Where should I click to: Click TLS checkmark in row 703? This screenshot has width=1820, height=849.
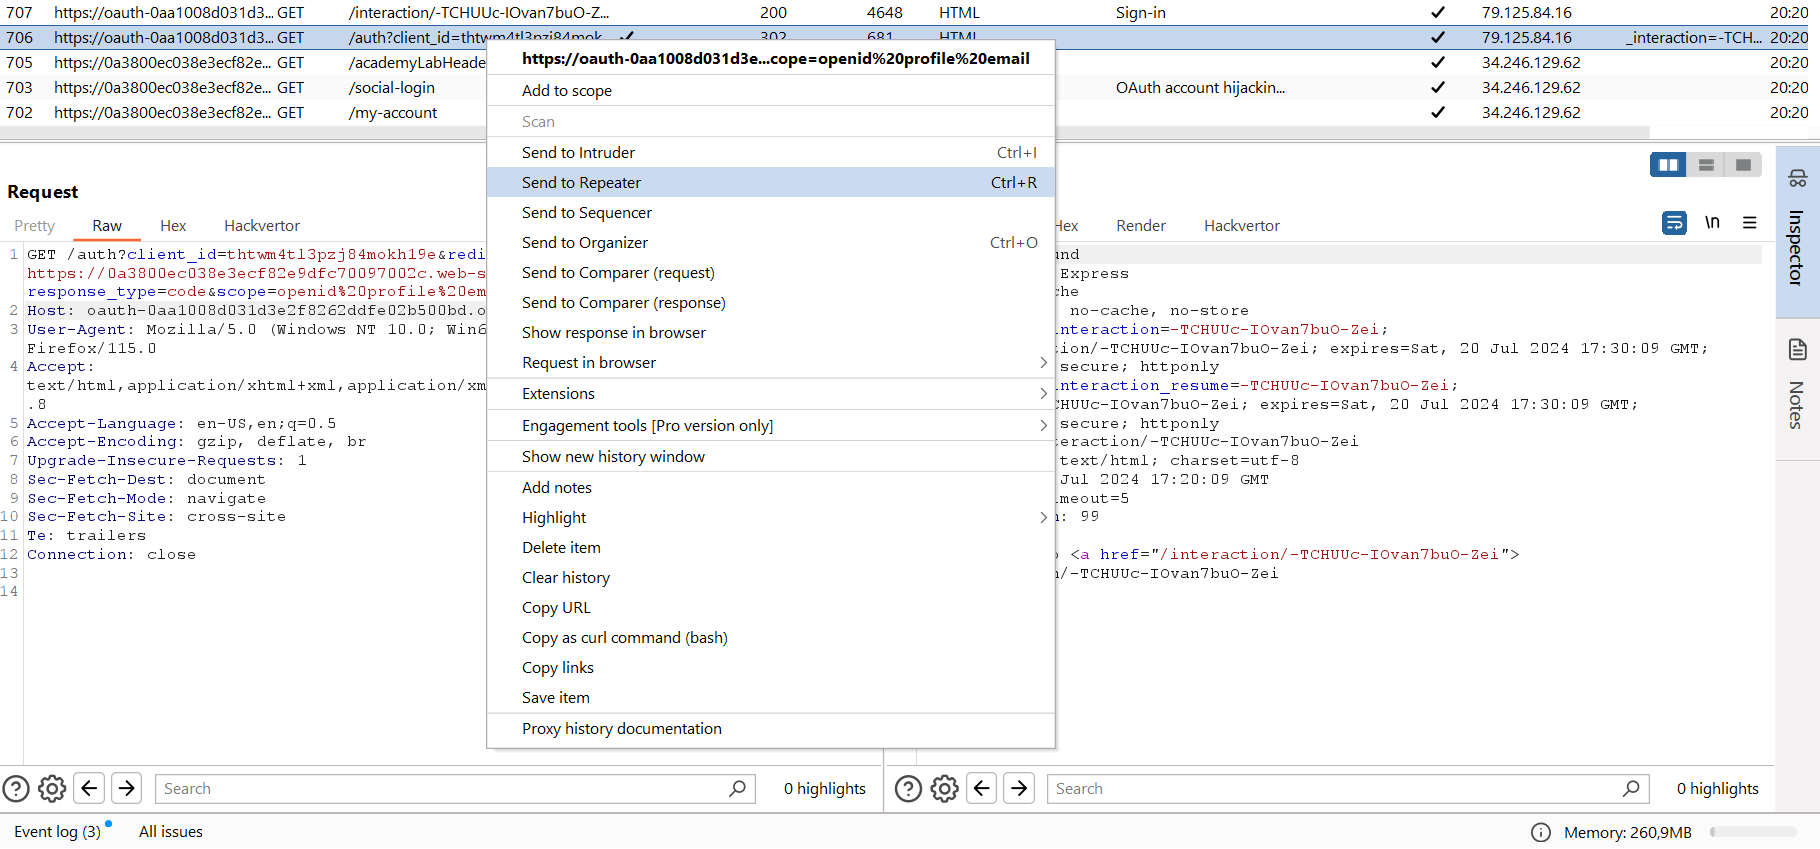(1437, 88)
